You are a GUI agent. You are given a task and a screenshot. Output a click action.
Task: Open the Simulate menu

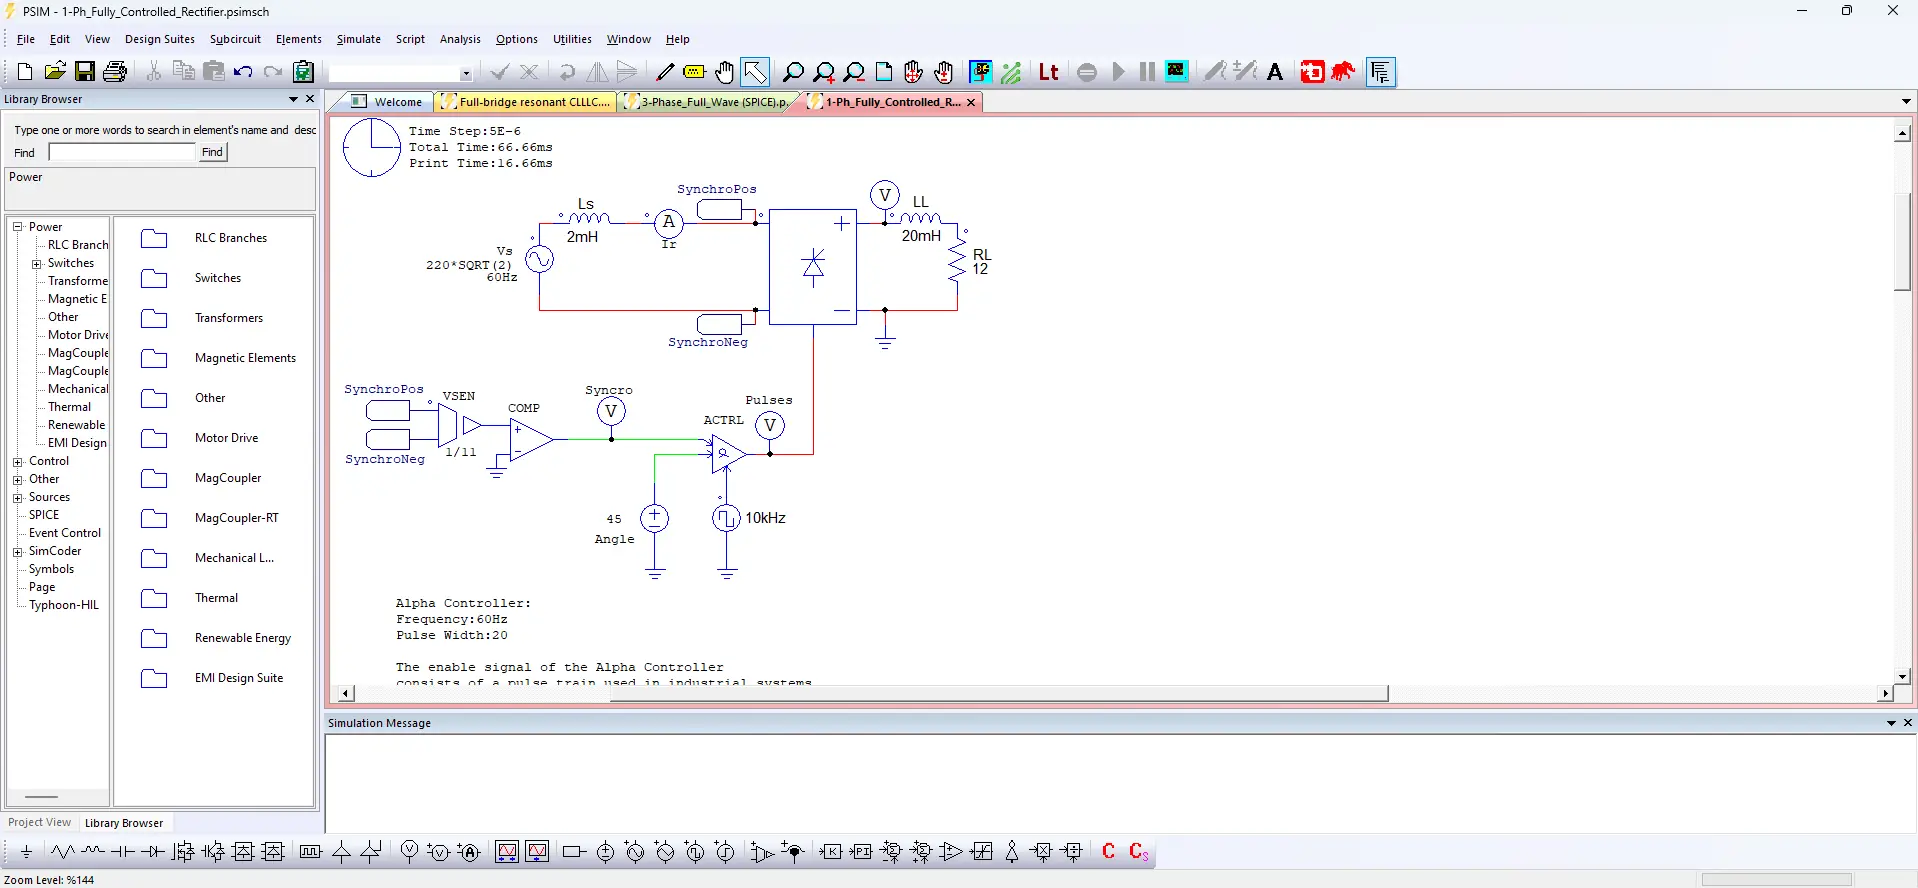coord(358,39)
